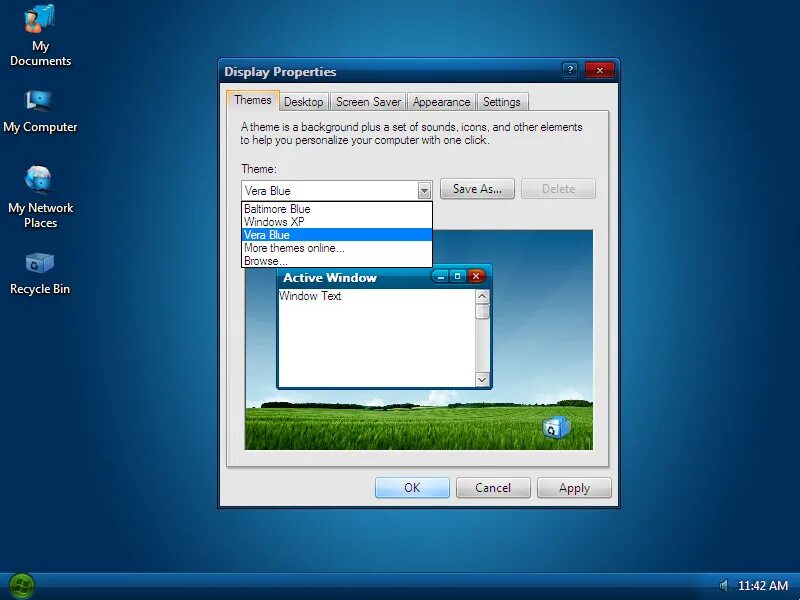Viewport: 800px width, 600px height.
Task: Click the Save As... button
Action: (x=477, y=189)
